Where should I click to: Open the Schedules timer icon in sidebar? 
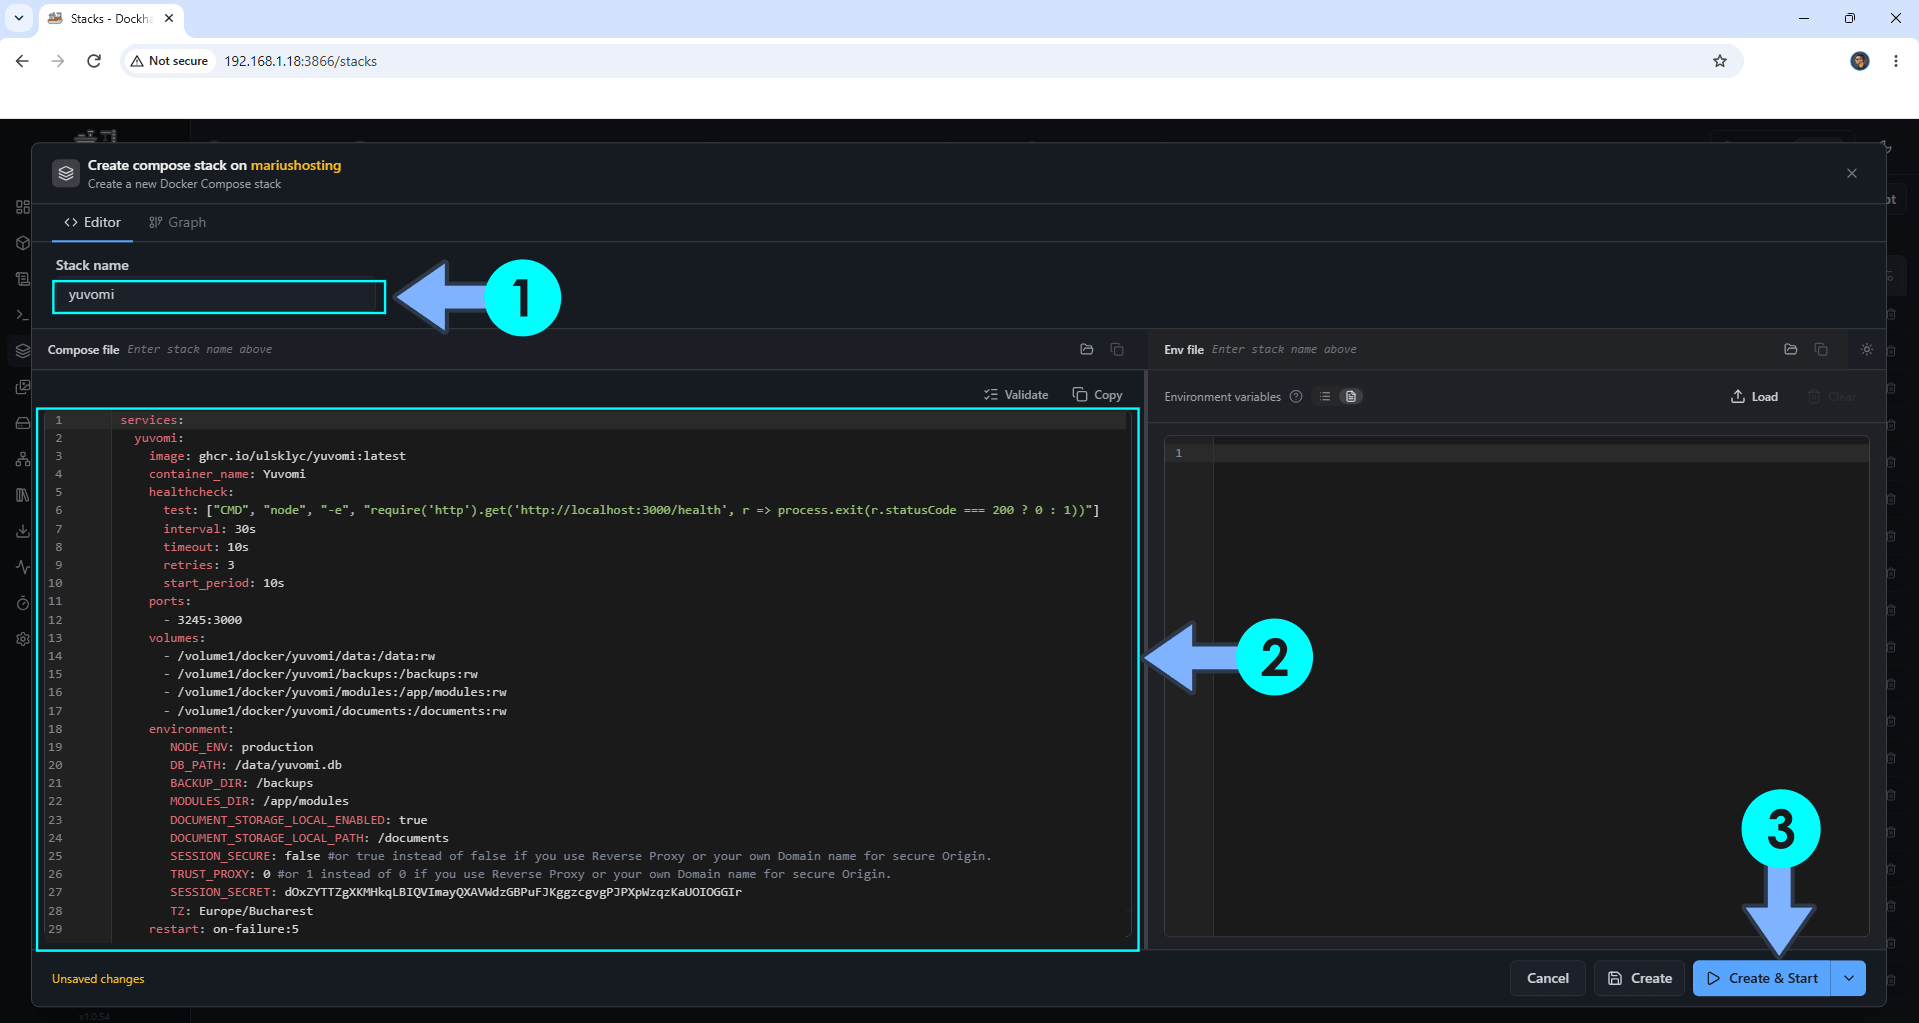(22, 603)
